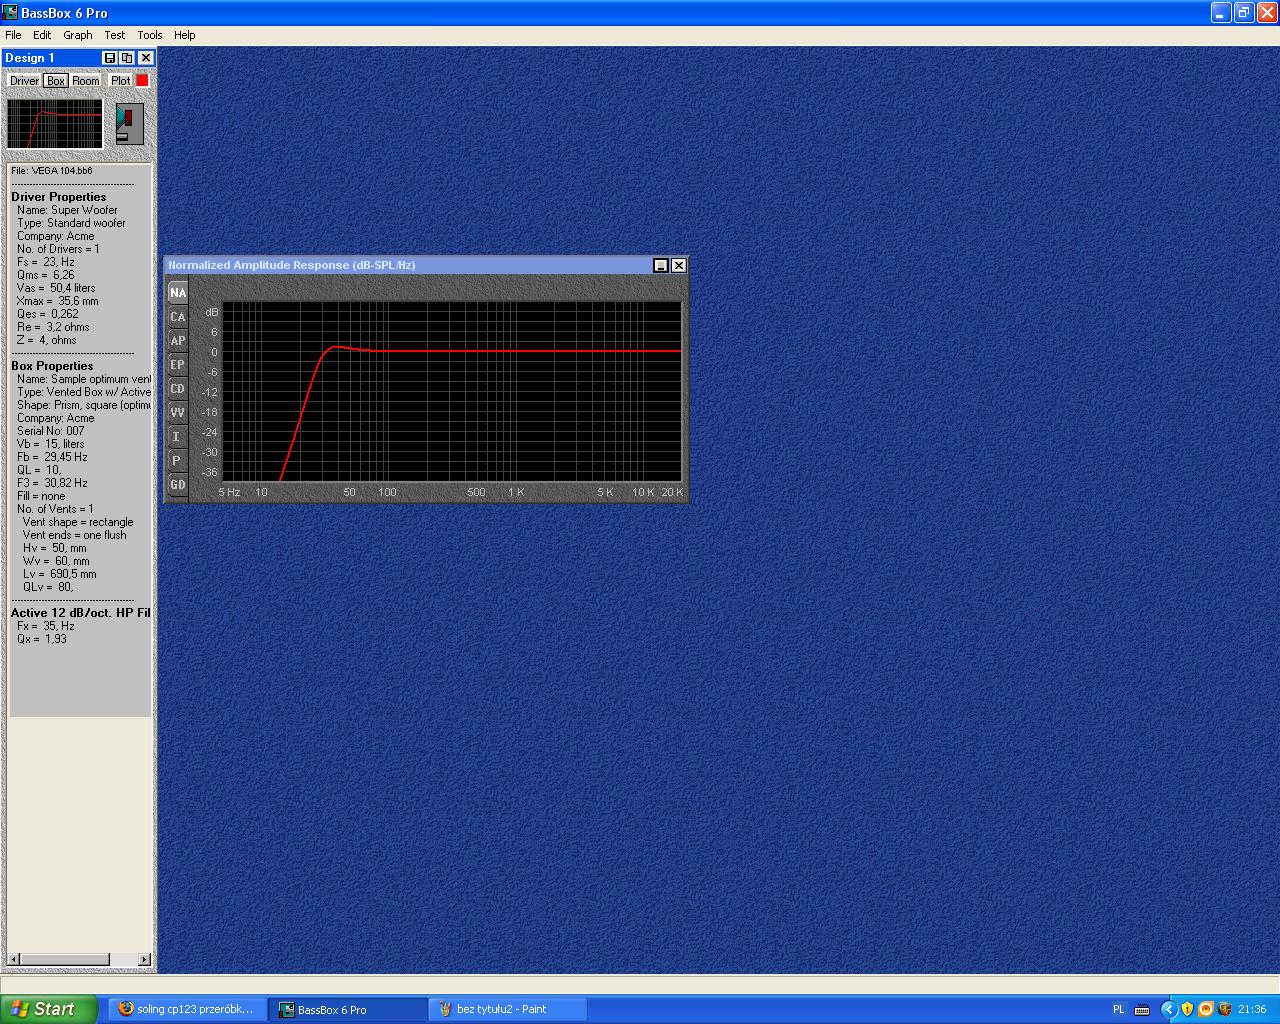1280x1024 pixels.
Task: Click the PL language indicator
Action: tap(1118, 1009)
